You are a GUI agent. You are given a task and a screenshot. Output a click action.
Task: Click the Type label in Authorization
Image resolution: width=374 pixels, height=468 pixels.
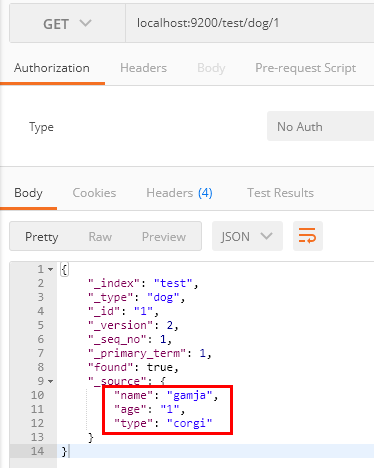pos(41,127)
